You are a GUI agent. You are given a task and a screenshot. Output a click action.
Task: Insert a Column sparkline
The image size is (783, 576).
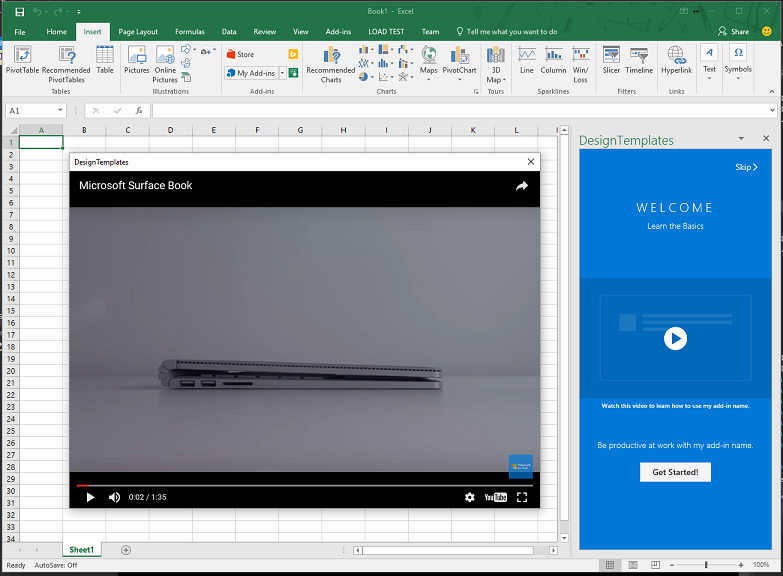[x=553, y=59]
